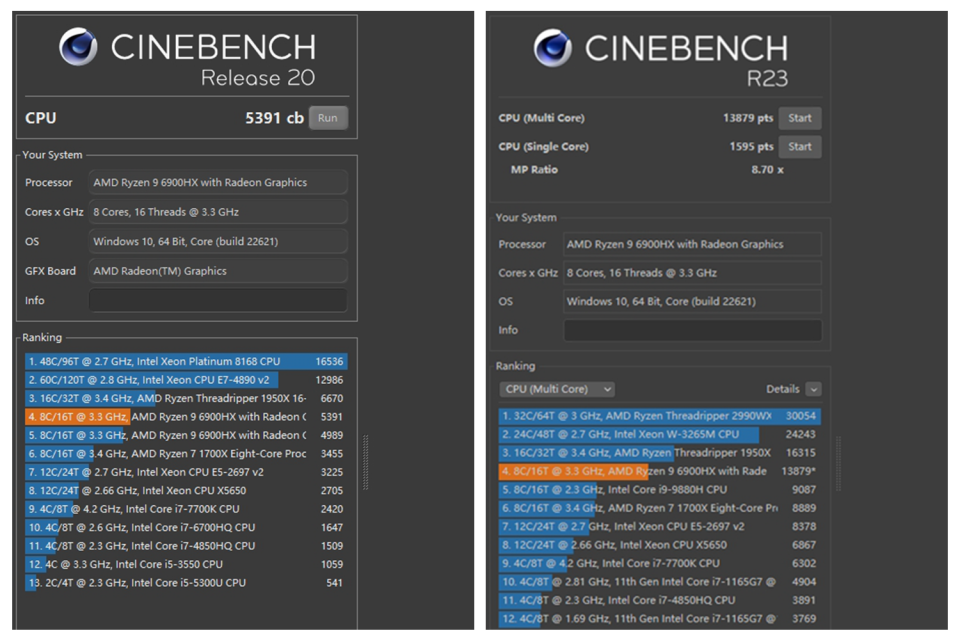
Task: Select R20 Processor field AMD Ryzen 9 6900HX
Action: tap(218, 183)
